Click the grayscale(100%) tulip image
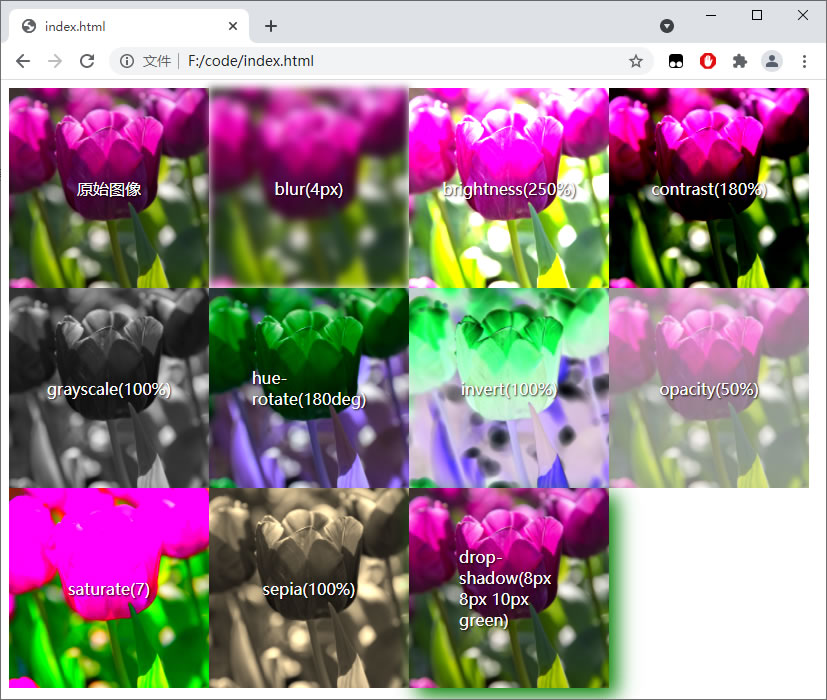 coord(109,388)
